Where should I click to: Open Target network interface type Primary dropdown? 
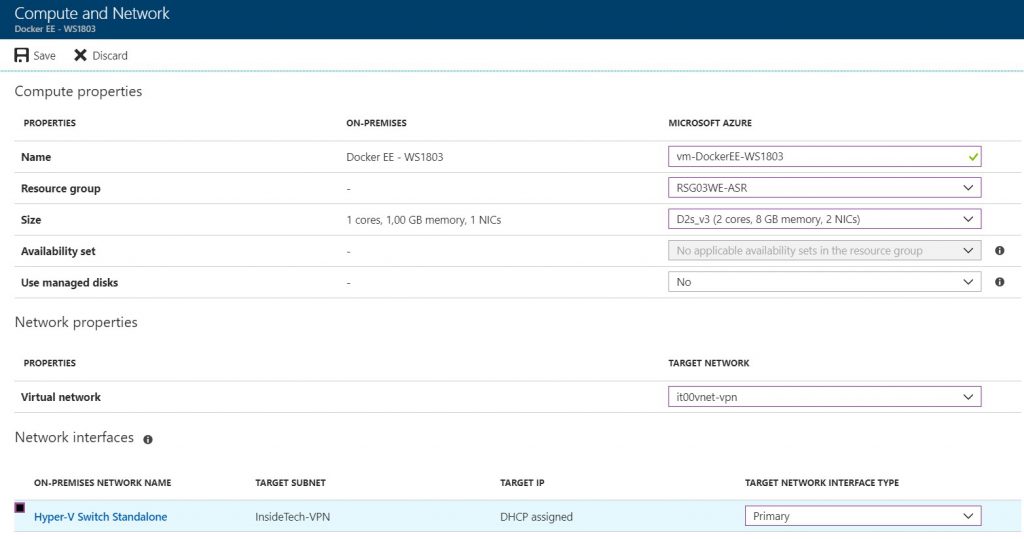coord(863,516)
